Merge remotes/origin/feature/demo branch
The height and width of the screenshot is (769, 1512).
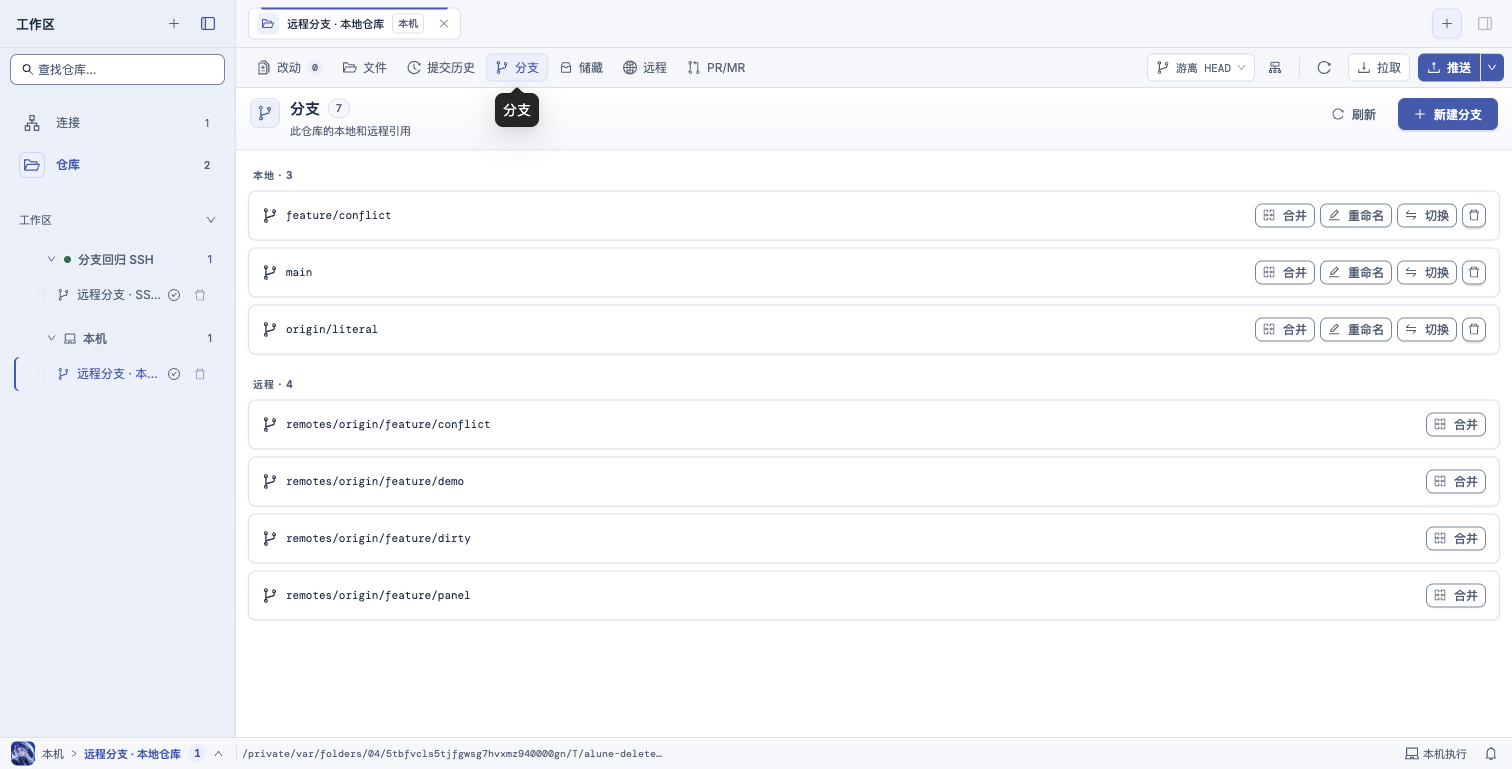pyautogui.click(x=1456, y=481)
